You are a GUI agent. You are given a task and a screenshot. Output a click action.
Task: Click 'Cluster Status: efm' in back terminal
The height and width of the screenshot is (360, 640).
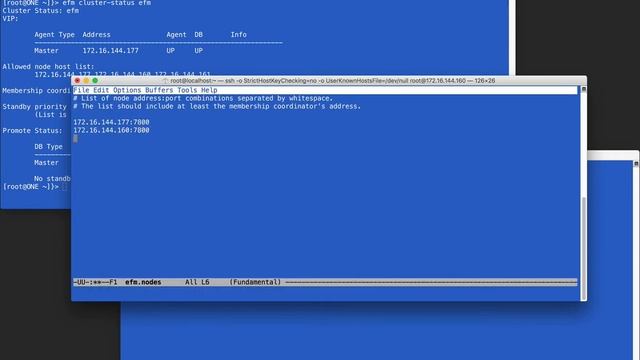coord(41,11)
